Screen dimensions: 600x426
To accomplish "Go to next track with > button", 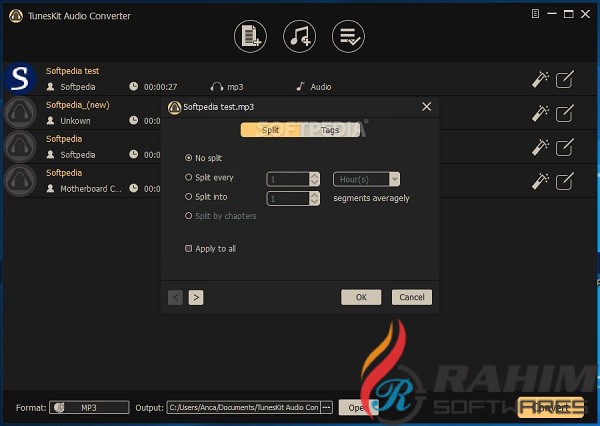I will pyautogui.click(x=196, y=297).
